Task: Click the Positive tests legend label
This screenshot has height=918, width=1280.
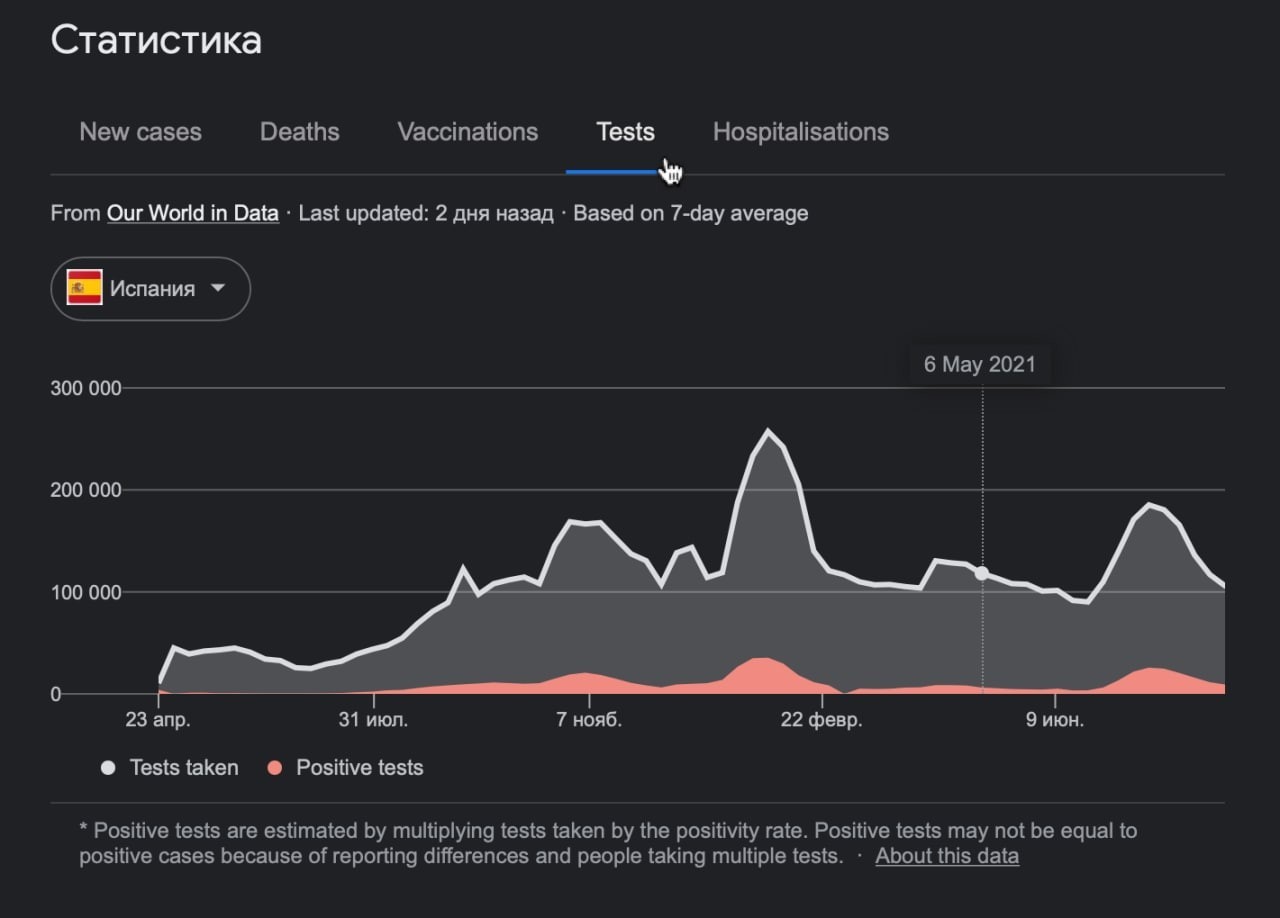Action: click(360, 768)
